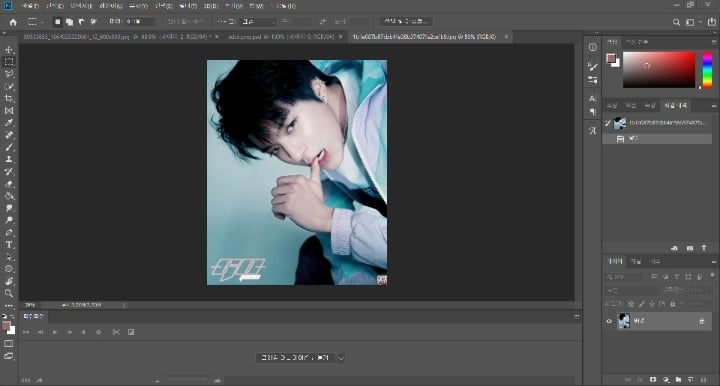
Task: Play the timeline
Action: [x=55, y=332]
